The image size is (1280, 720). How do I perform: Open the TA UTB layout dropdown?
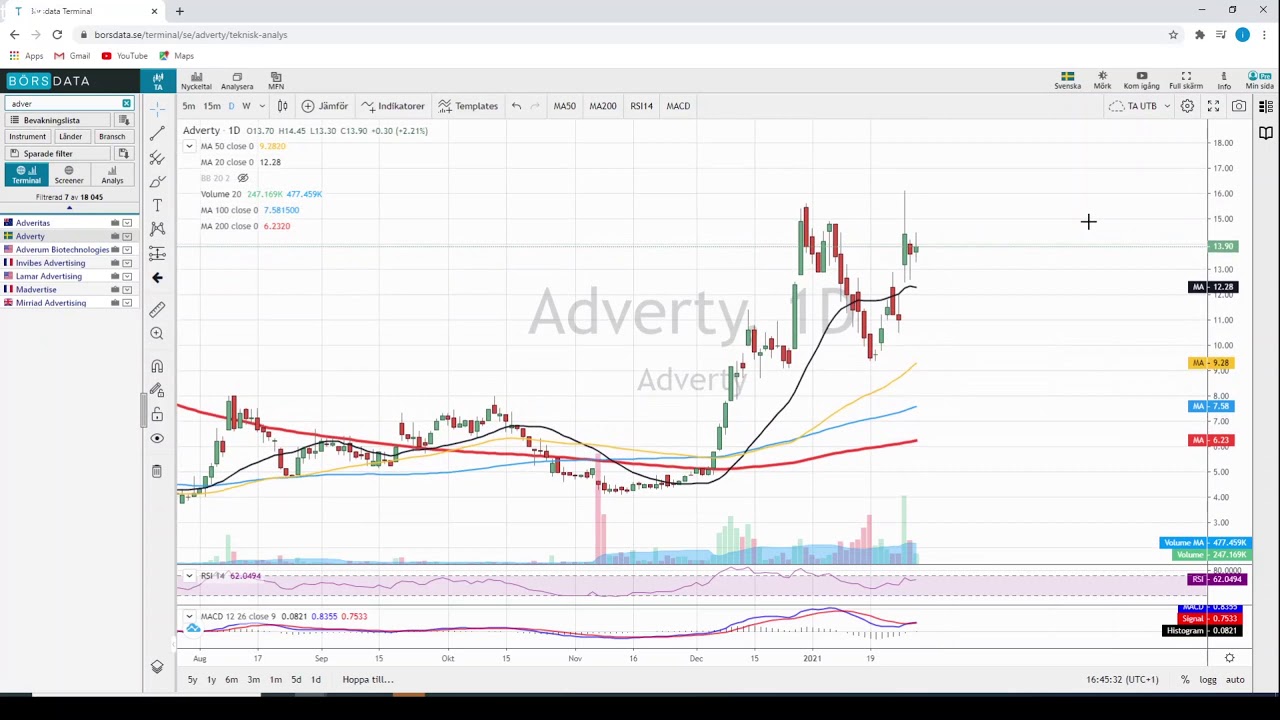pyautogui.click(x=1141, y=106)
